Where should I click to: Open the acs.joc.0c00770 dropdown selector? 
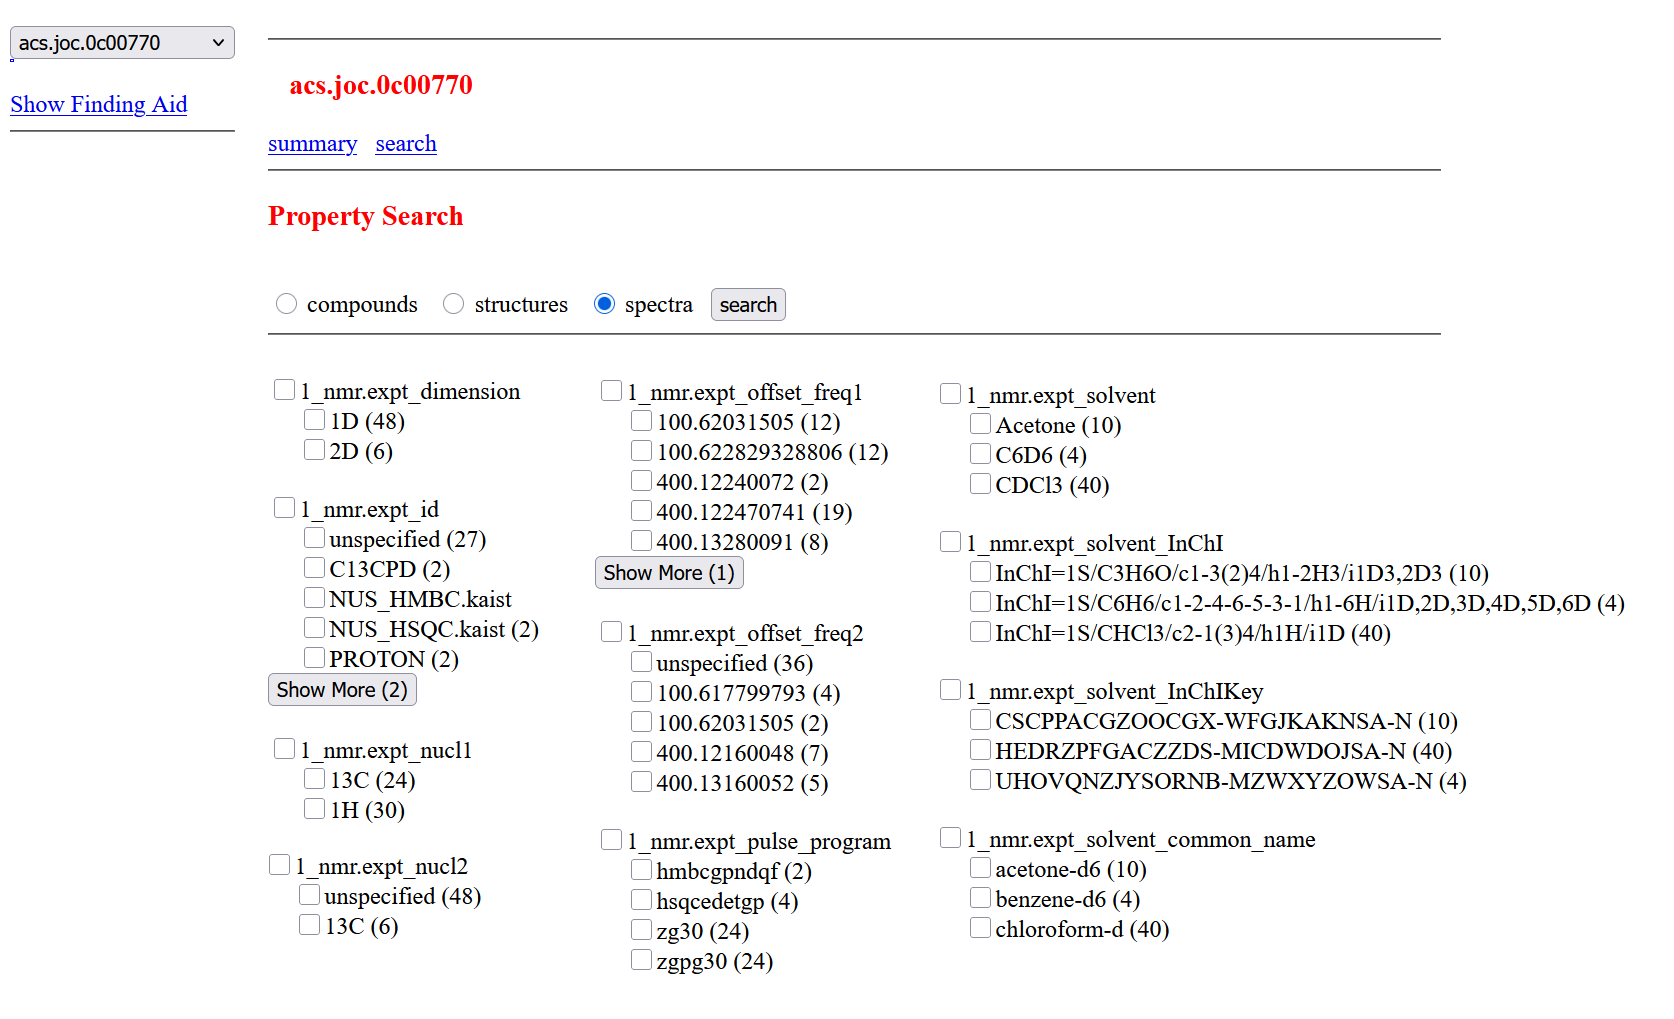[122, 43]
